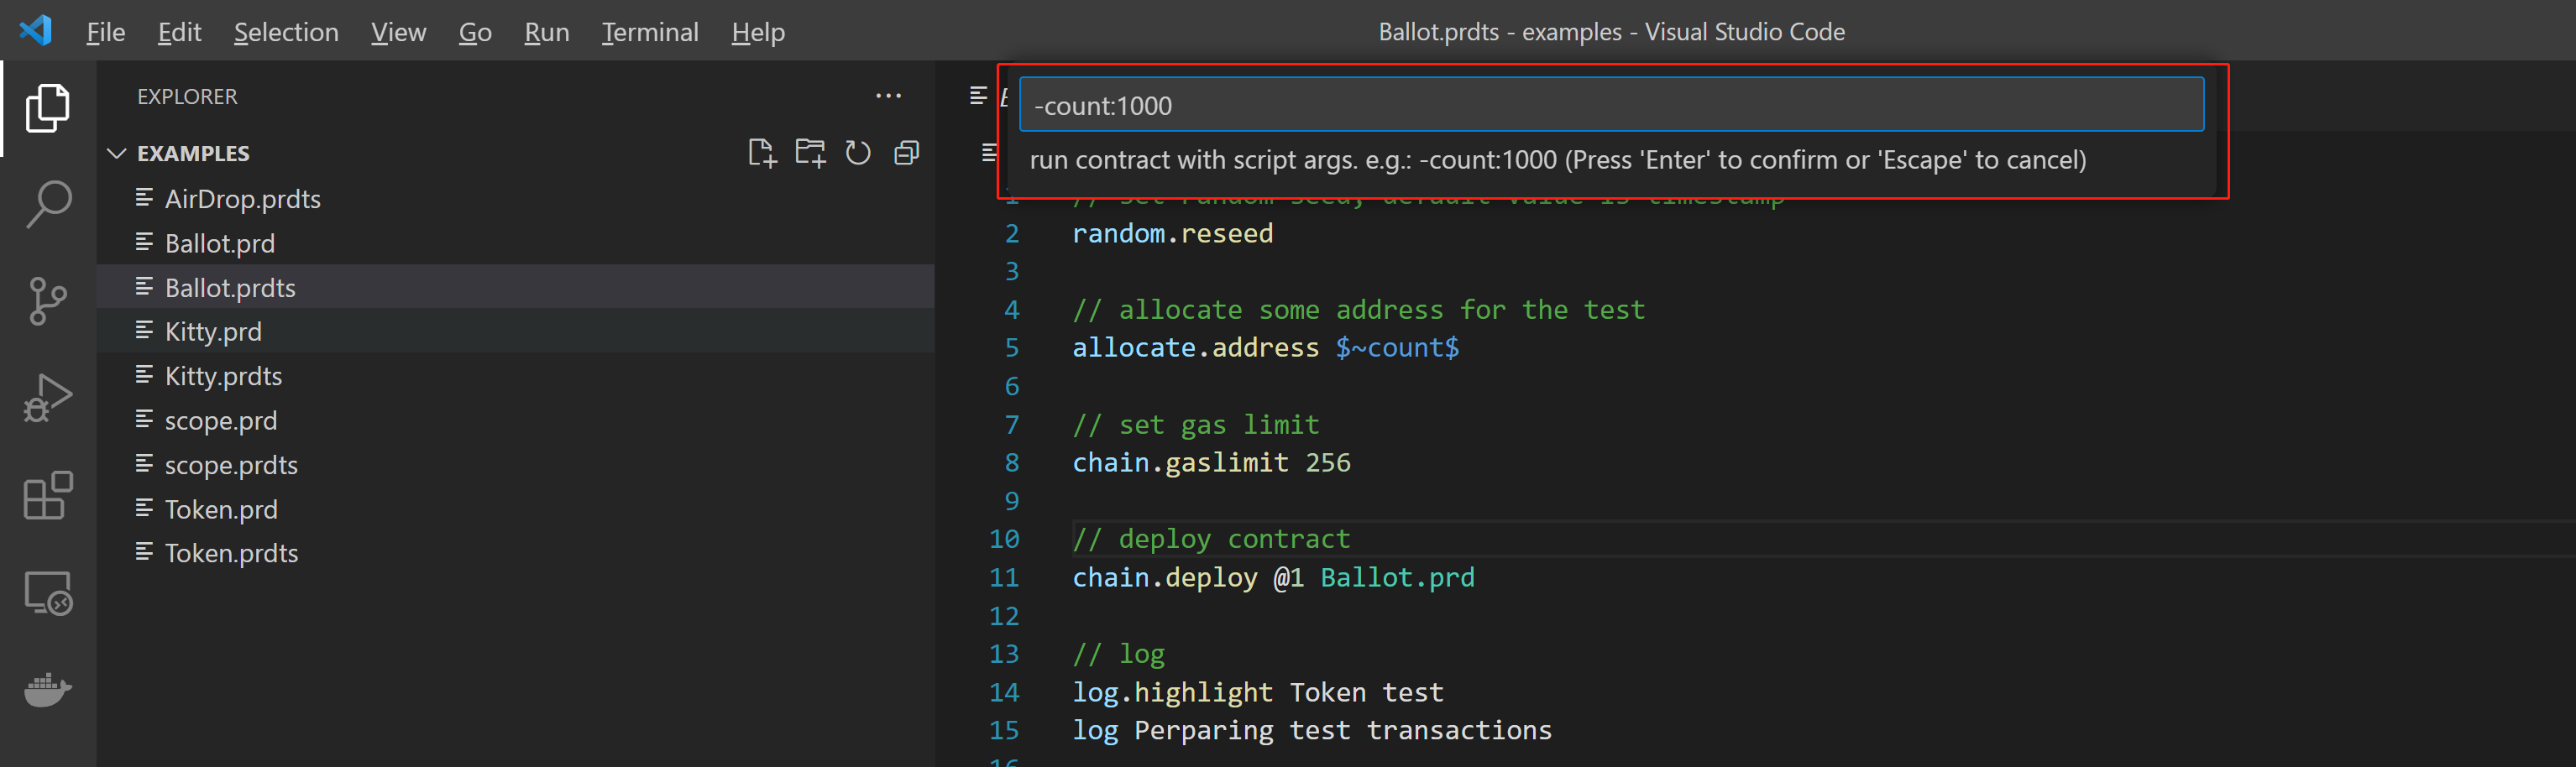Viewport: 2576px width, 767px height.
Task: Open the Edit menu
Action: point(180,32)
